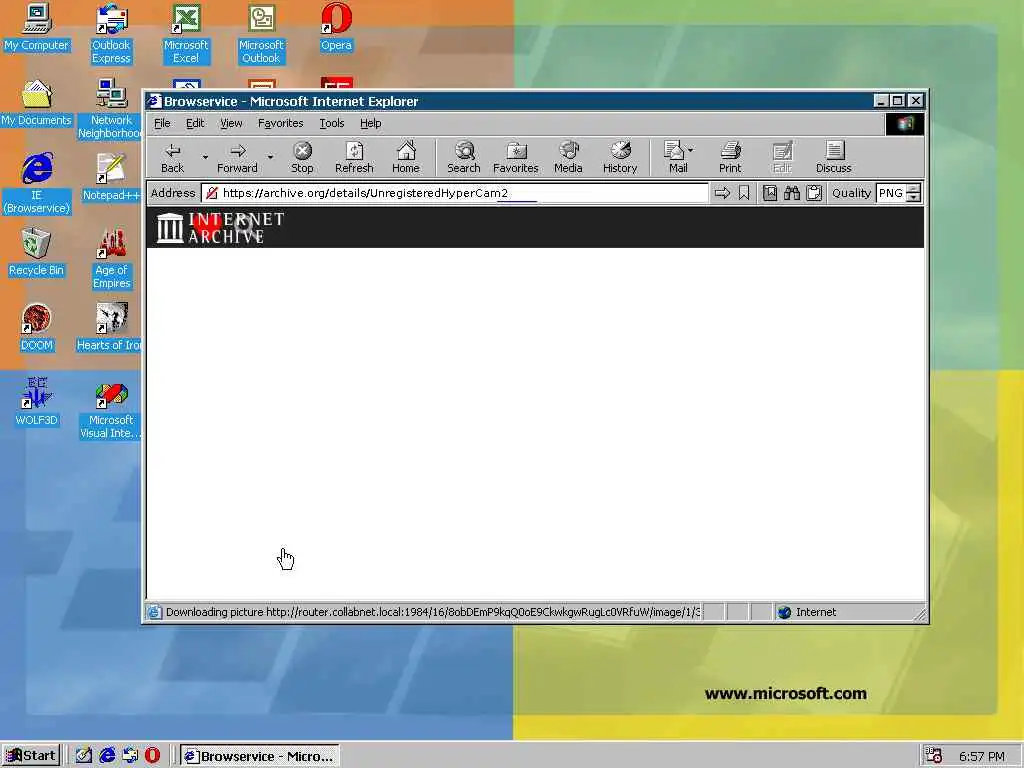Image resolution: width=1024 pixels, height=768 pixels.
Task: Click the Quality field showing PNG
Action: point(891,193)
